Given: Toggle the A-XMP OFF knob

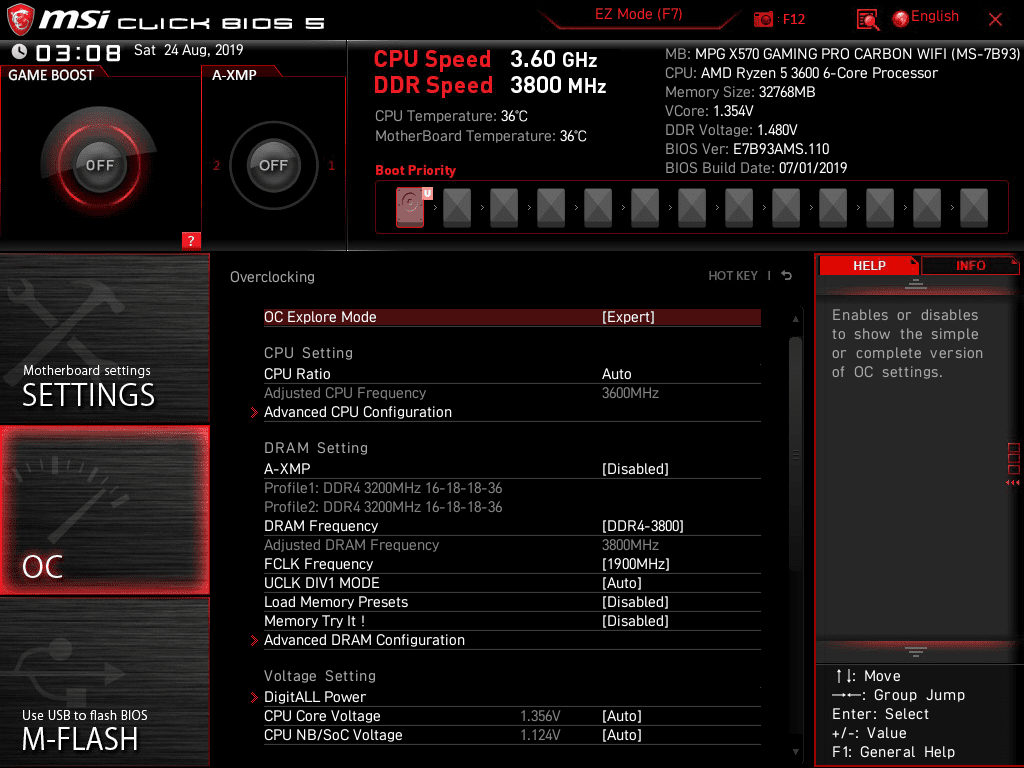Looking at the screenshot, I should [273, 165].
